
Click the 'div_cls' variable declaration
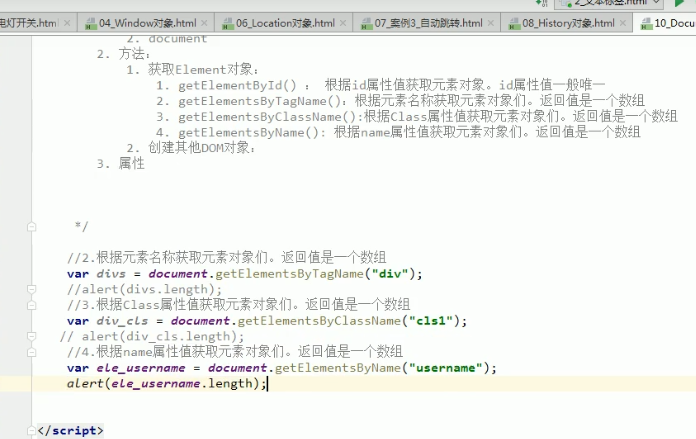click(122, 321)
